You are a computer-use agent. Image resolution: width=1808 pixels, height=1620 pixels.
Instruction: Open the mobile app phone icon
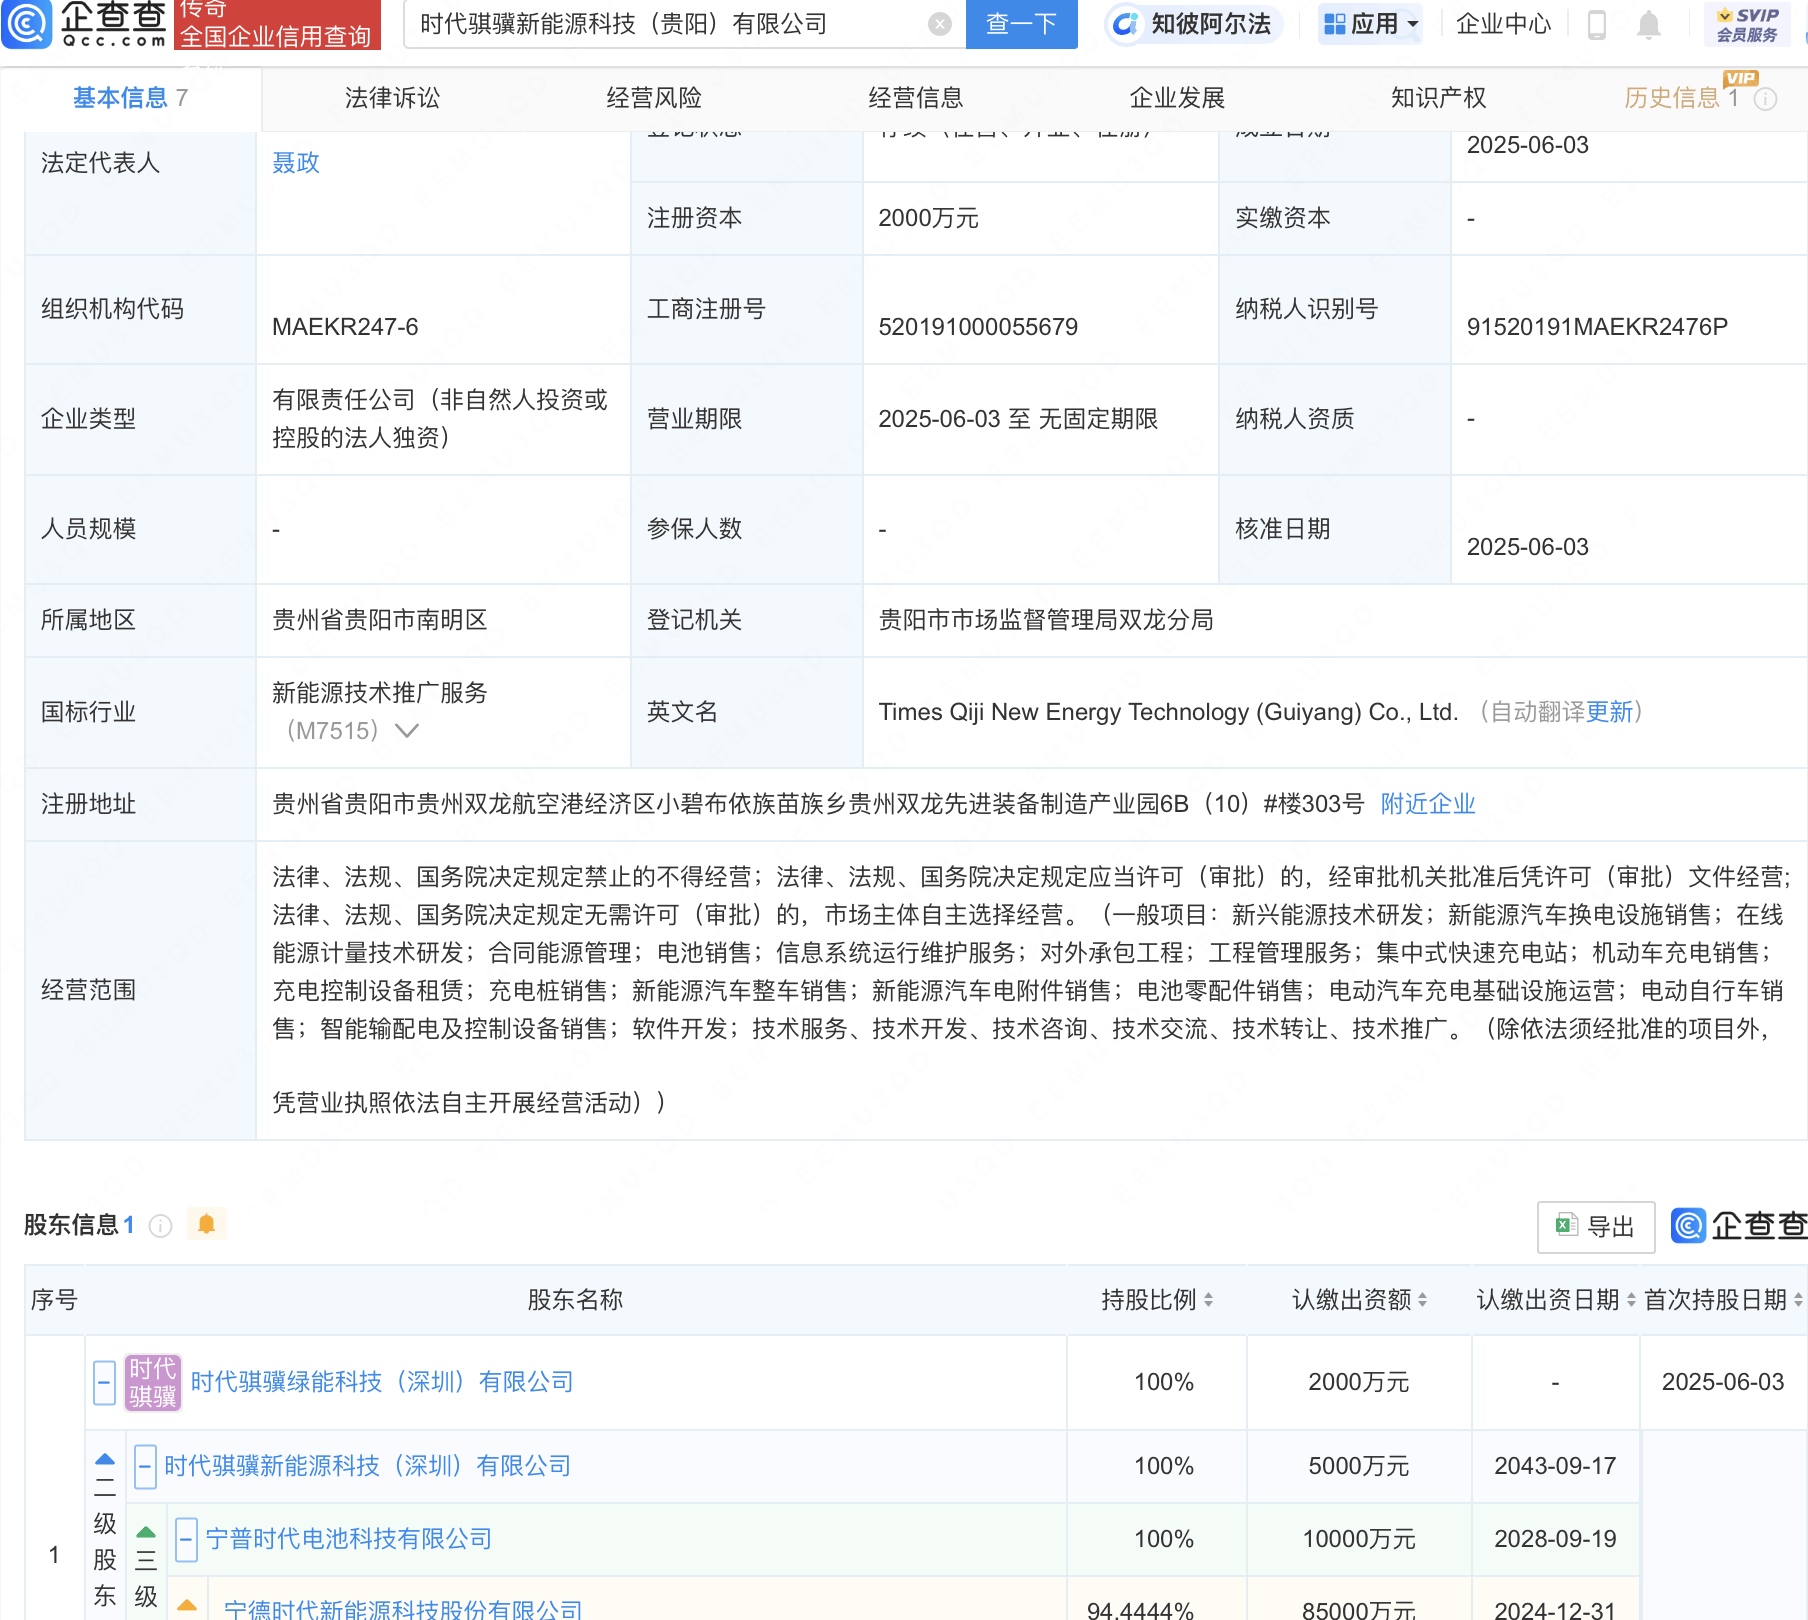(x=1597, y=24)
